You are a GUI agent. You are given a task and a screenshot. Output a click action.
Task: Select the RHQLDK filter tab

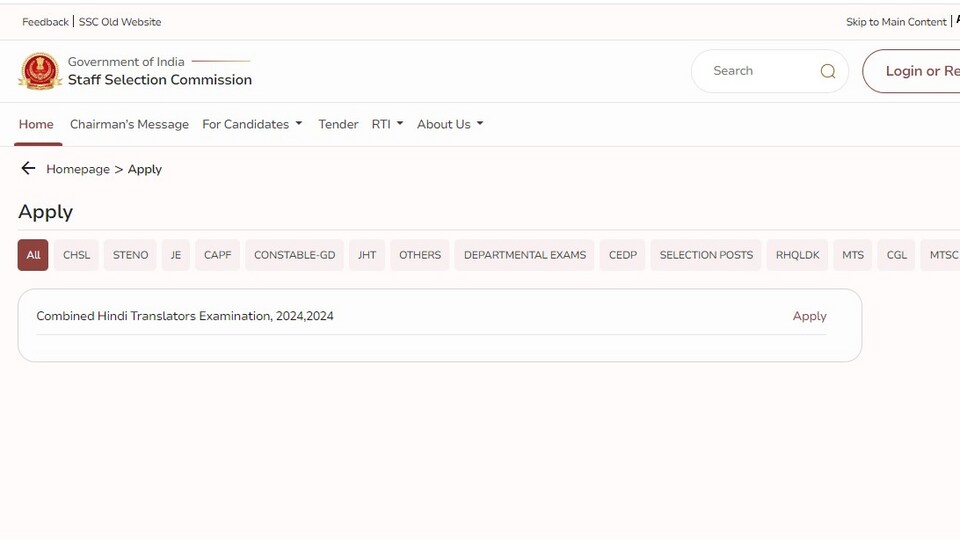(797, 255)
